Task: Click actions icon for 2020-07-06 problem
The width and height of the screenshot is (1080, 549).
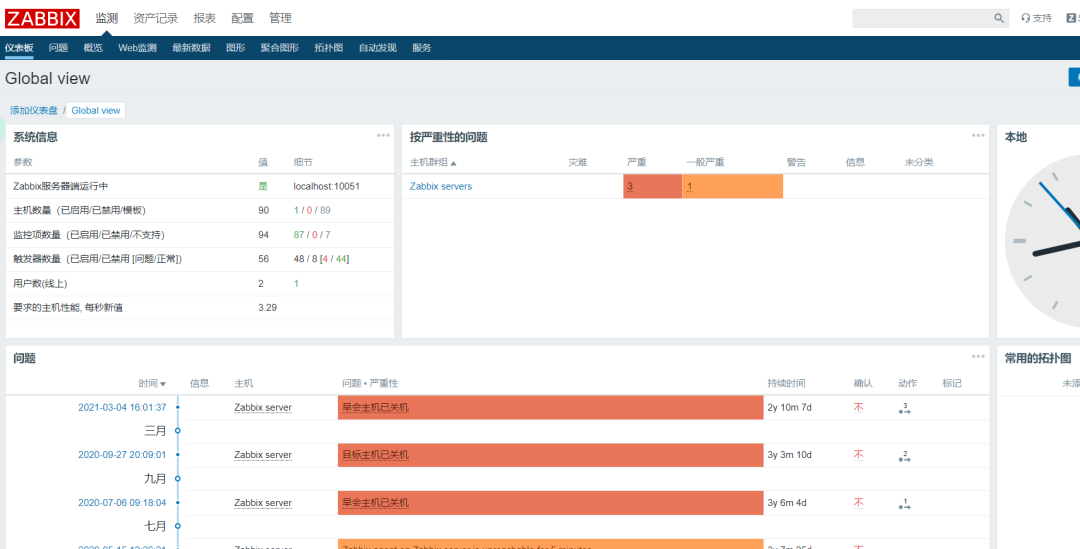Action: pyautogui.click(x=905, y=504)
